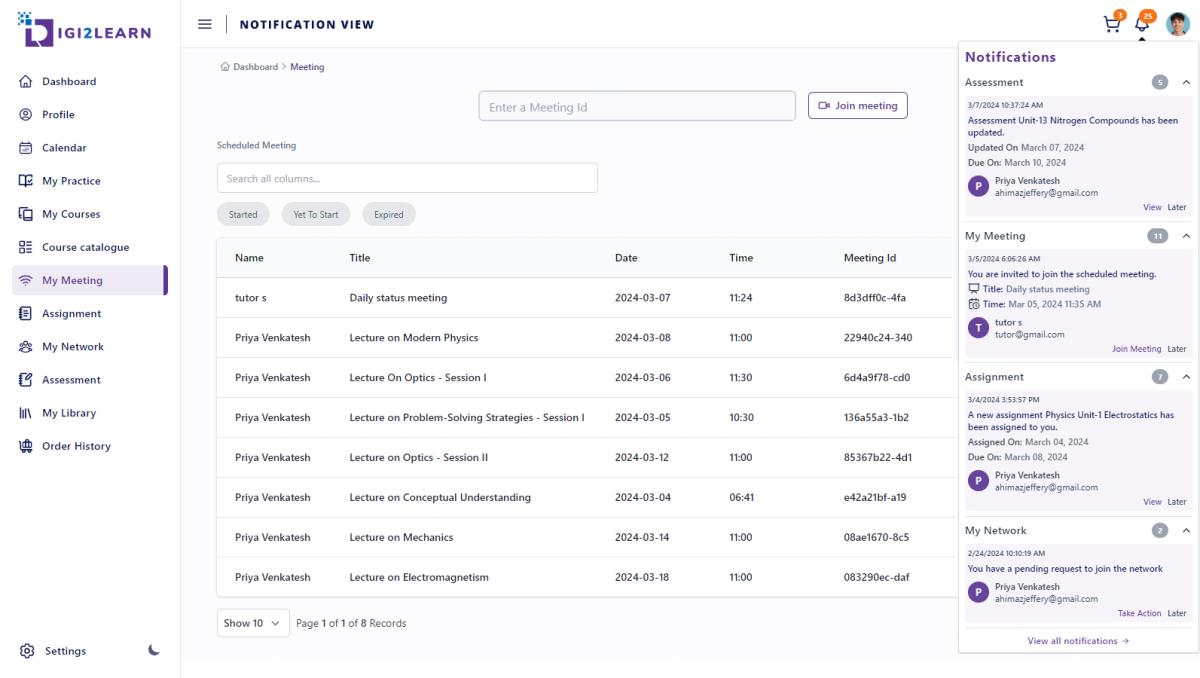Screen dimensions: 1200x678
Task: Click the Join meeting button
Action: tap(857, 106)
